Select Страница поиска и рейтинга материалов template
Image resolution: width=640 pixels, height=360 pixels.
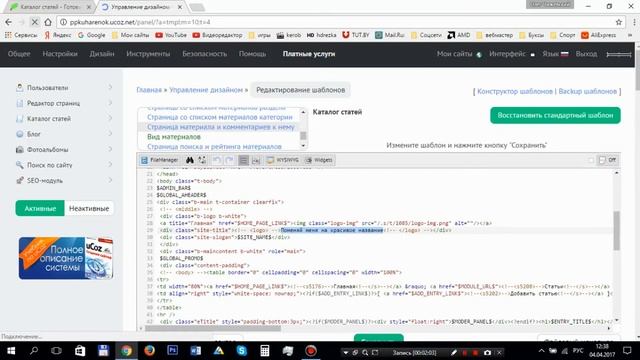(214, 146)
